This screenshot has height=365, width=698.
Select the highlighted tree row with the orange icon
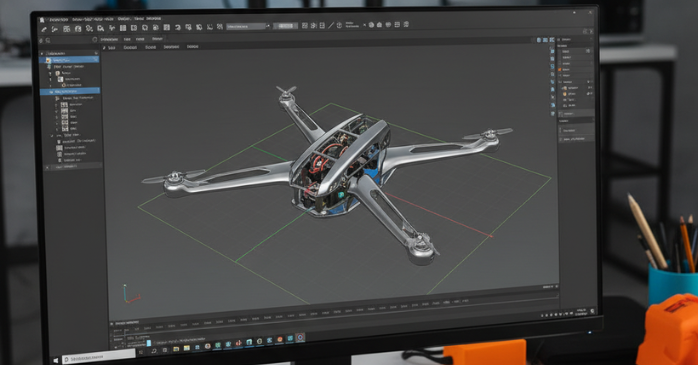point(70,60)
